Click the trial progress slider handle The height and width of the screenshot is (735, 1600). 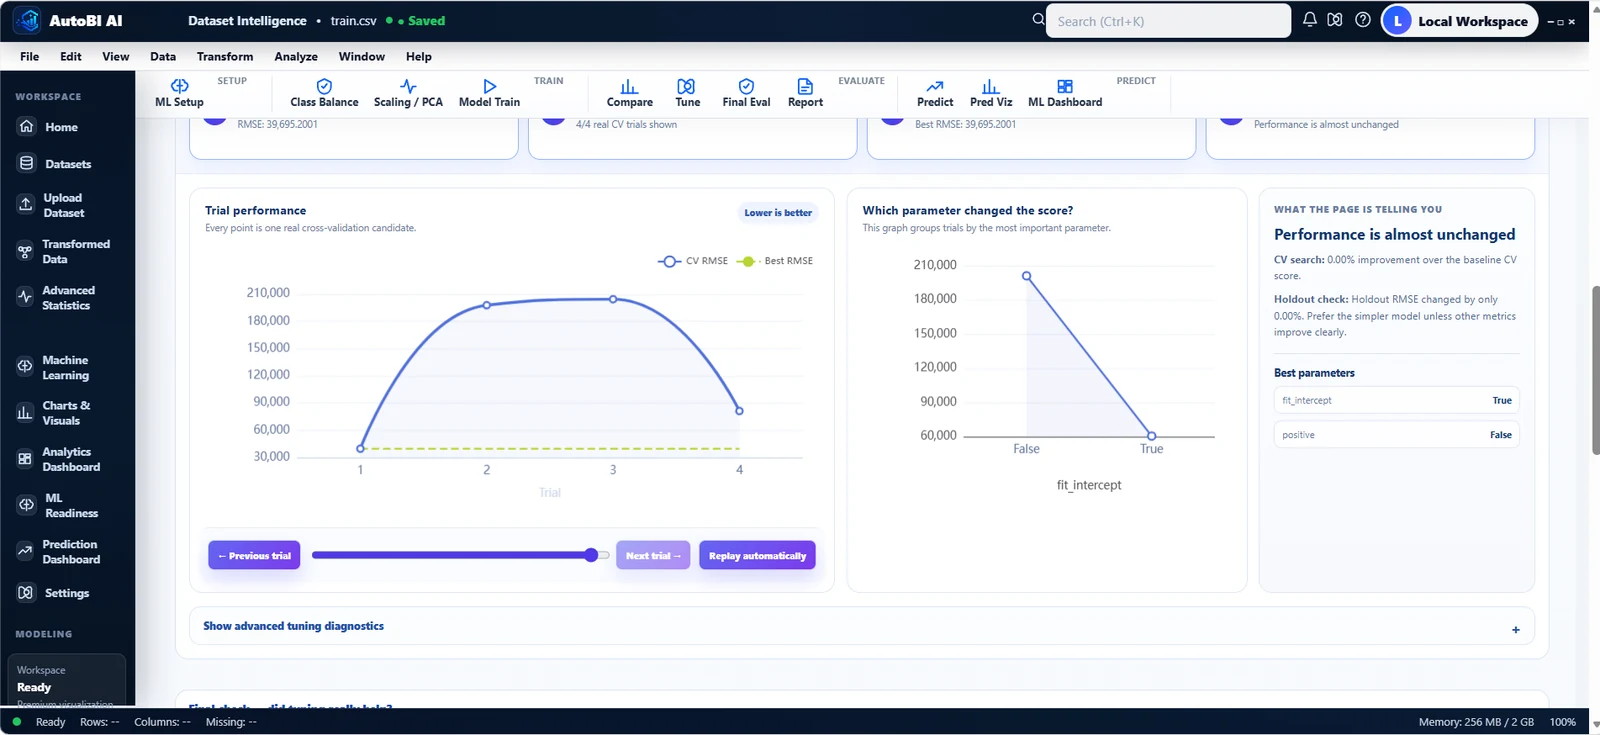(591, 555)
